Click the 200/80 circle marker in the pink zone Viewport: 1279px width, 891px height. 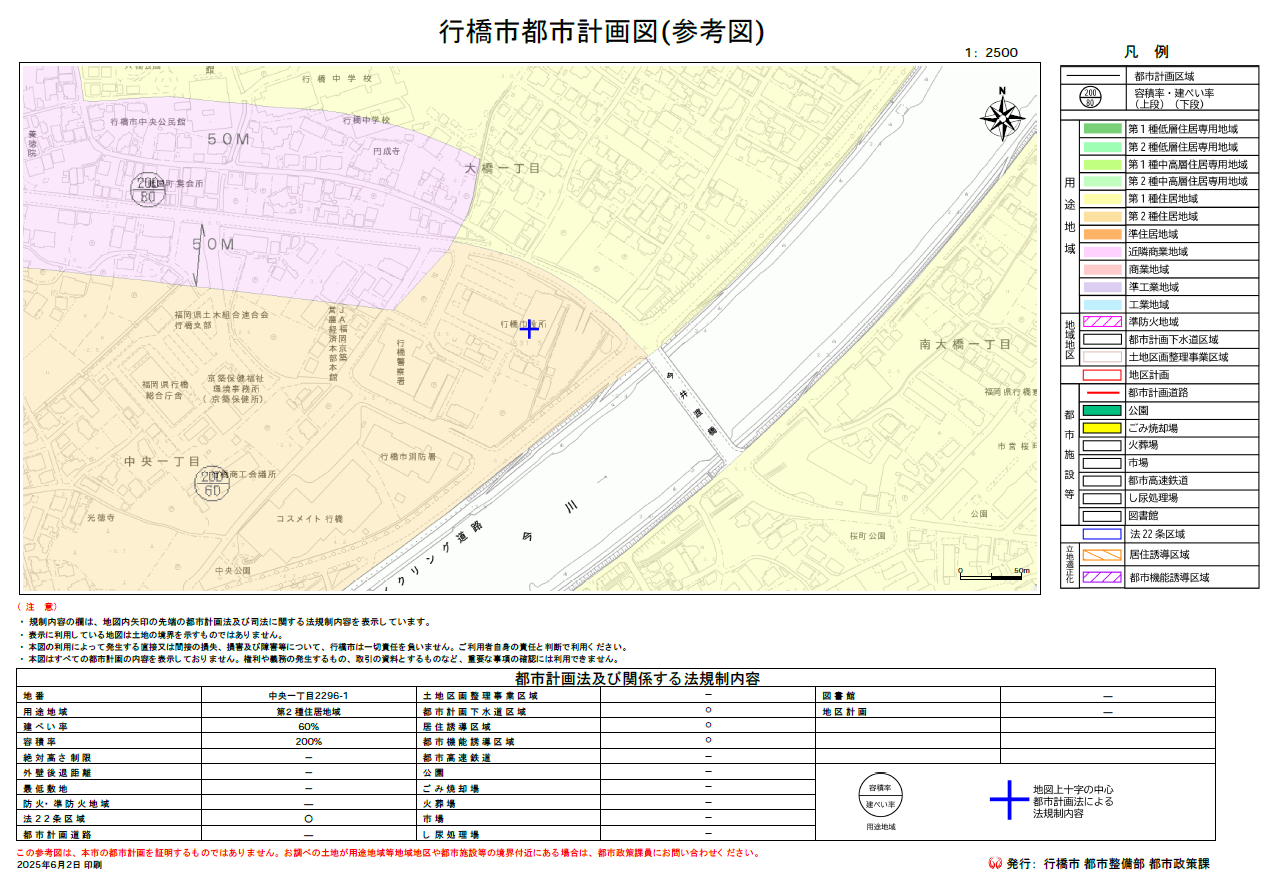147,190
